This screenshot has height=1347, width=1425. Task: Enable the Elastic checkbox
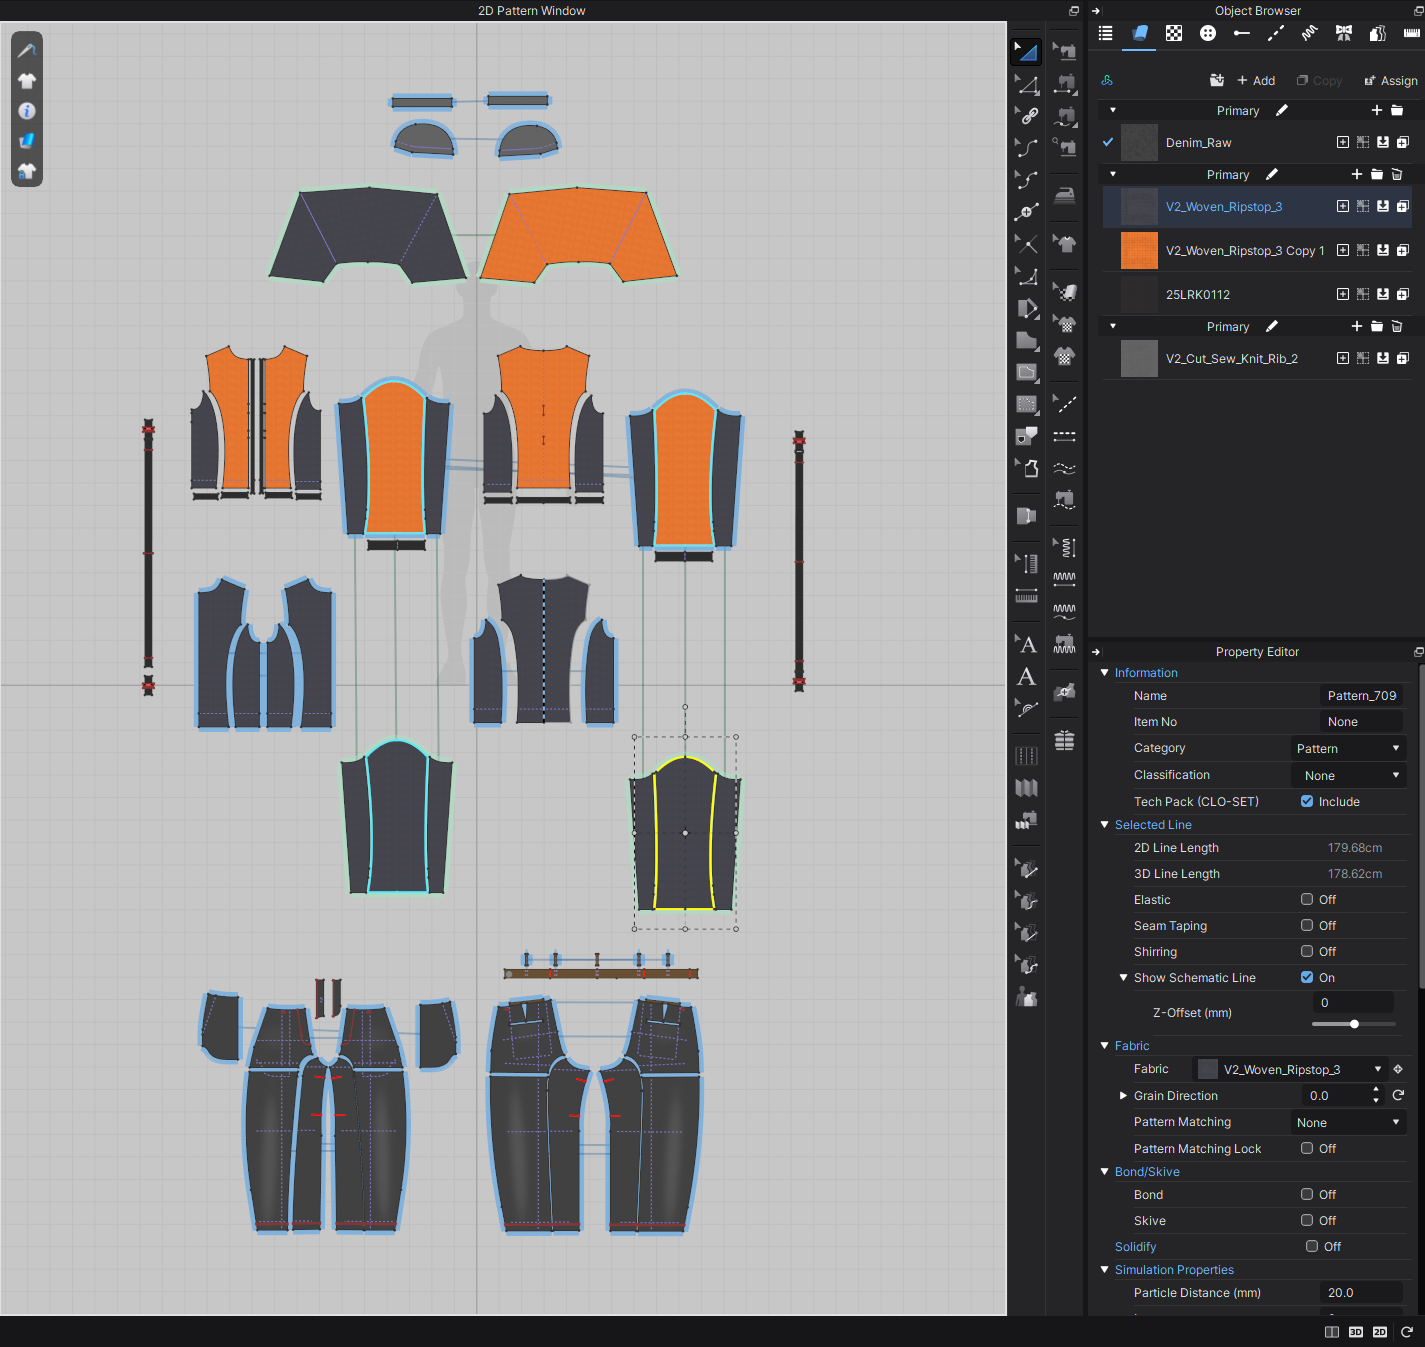tap(1307, 900)
